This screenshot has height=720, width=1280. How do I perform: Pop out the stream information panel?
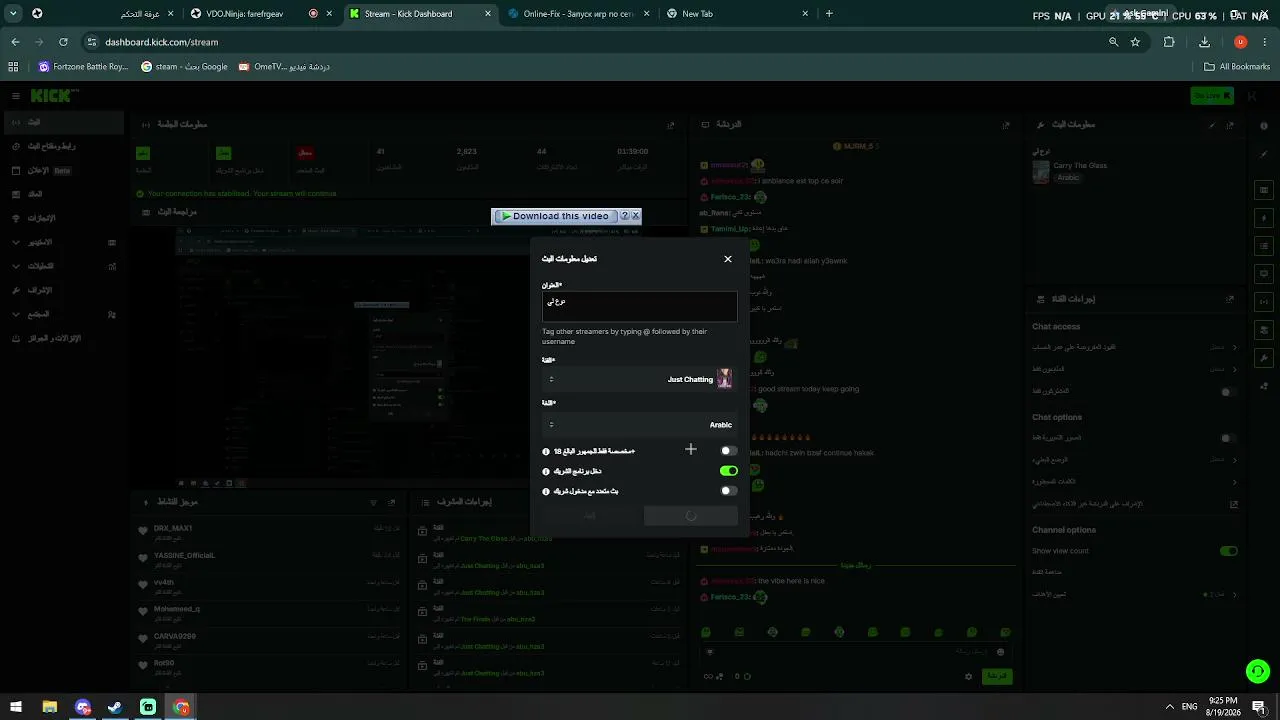point(1230,125)
